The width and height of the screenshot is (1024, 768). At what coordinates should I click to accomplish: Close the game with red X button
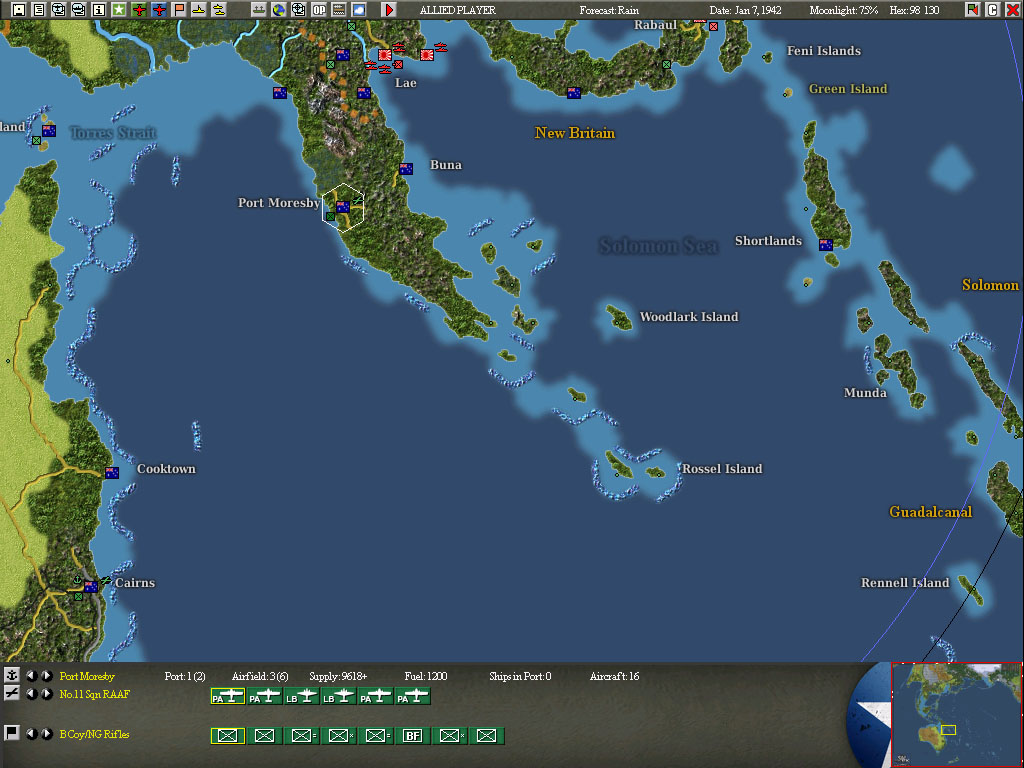point(1012,9)
